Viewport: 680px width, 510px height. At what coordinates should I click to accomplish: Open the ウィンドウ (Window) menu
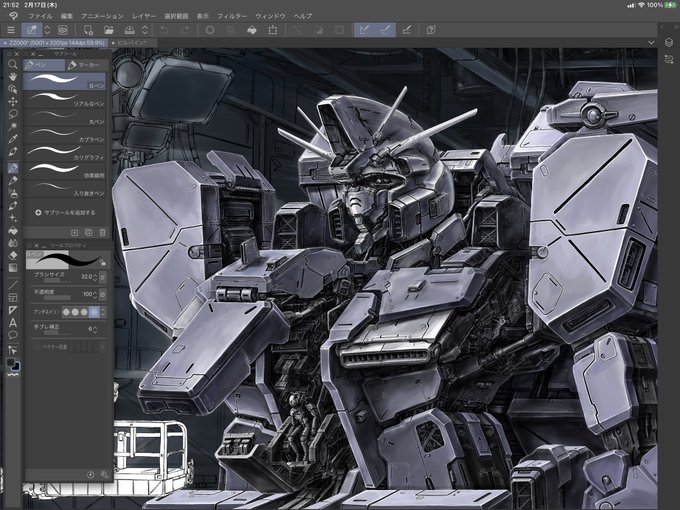270,16
